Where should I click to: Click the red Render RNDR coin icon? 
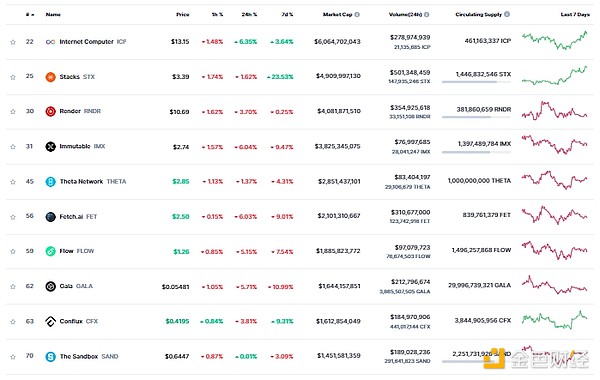click(x=51, y=111)
